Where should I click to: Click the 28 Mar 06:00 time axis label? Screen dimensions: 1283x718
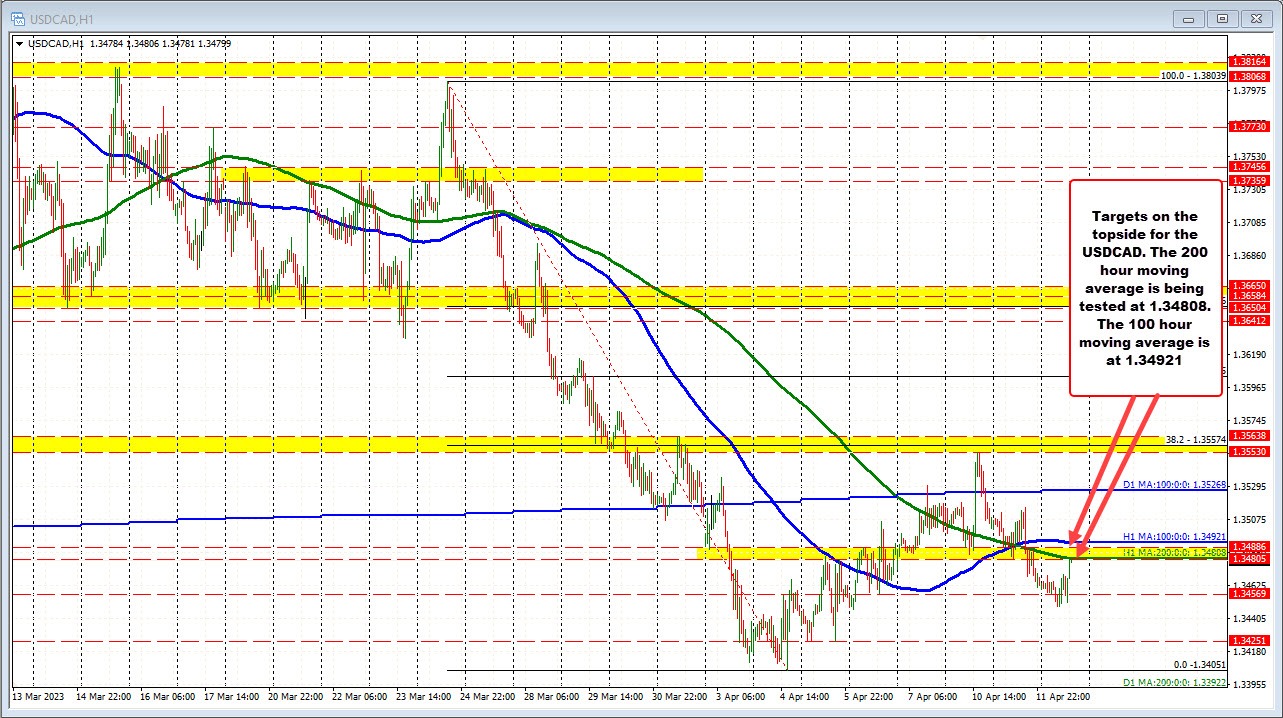(553, 695)
